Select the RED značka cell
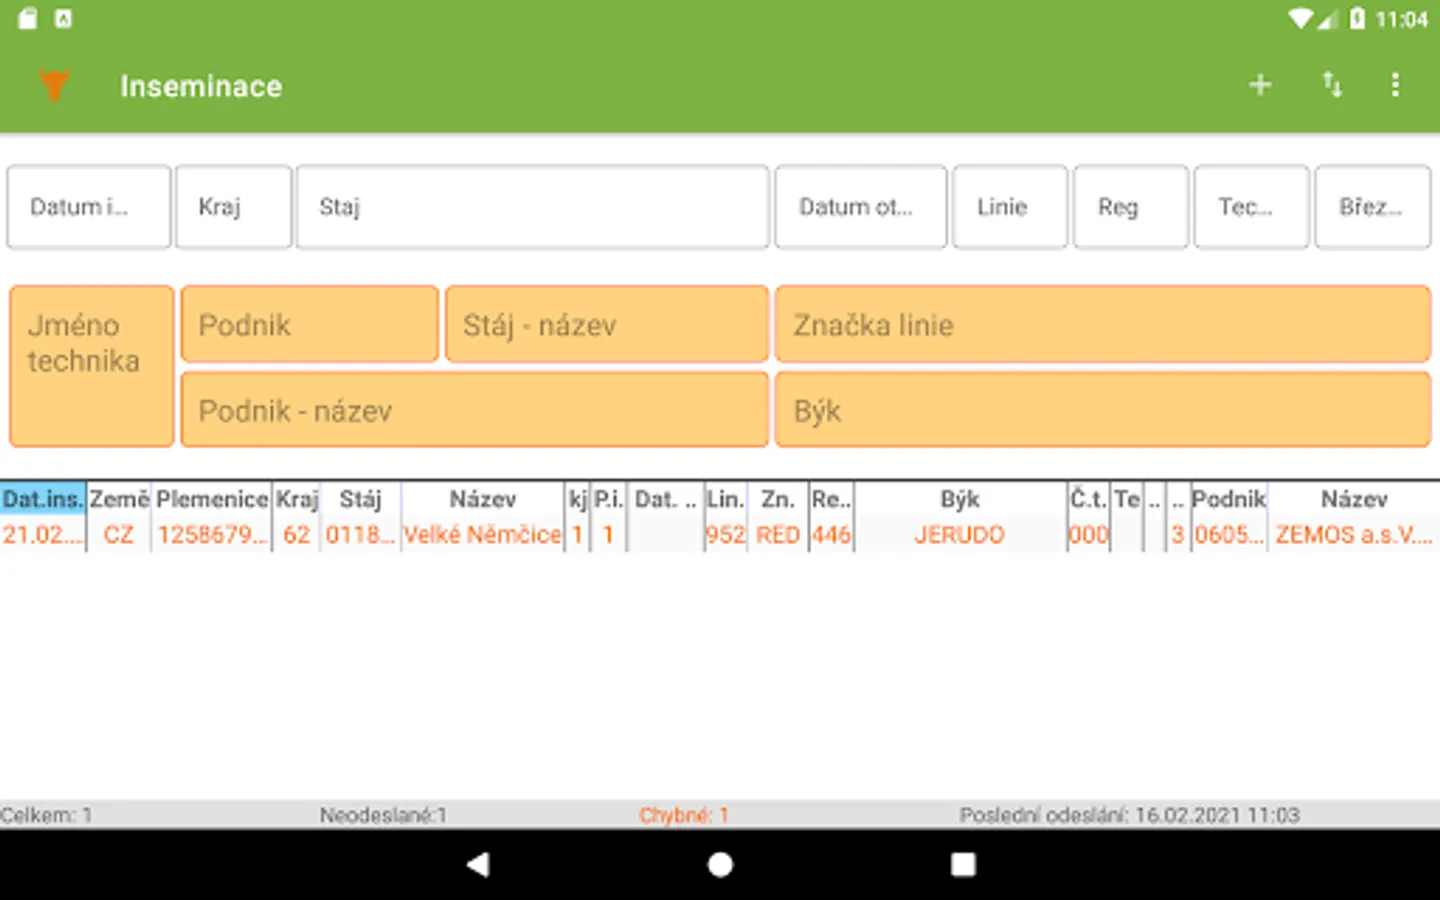 (x=778, y=535)
